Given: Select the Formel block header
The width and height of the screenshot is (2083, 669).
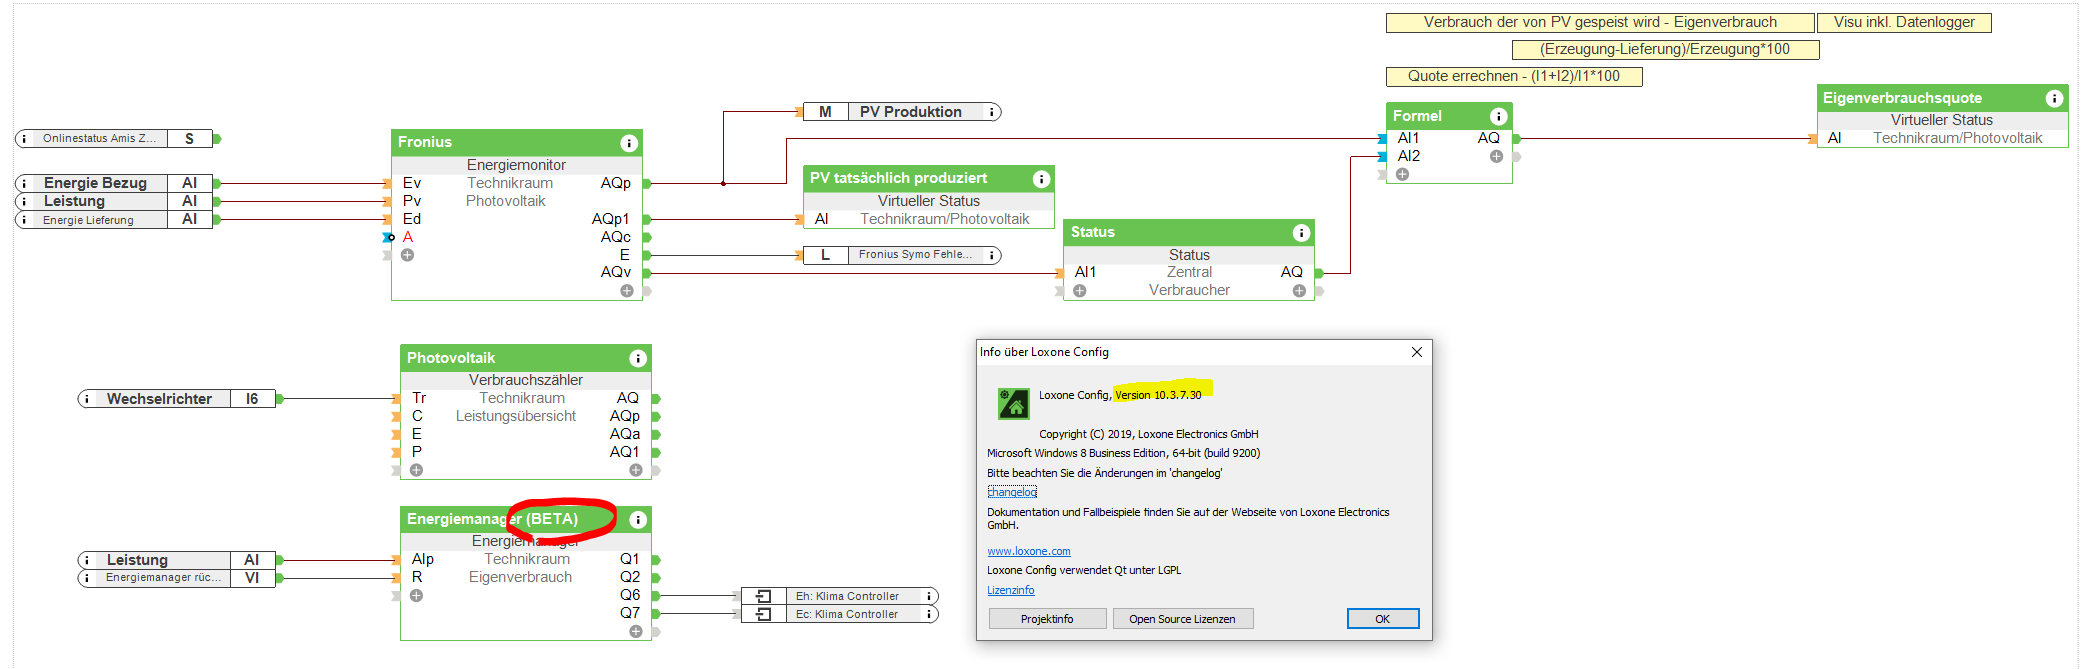Looking at the screenshot, I should coord(1449,116).
